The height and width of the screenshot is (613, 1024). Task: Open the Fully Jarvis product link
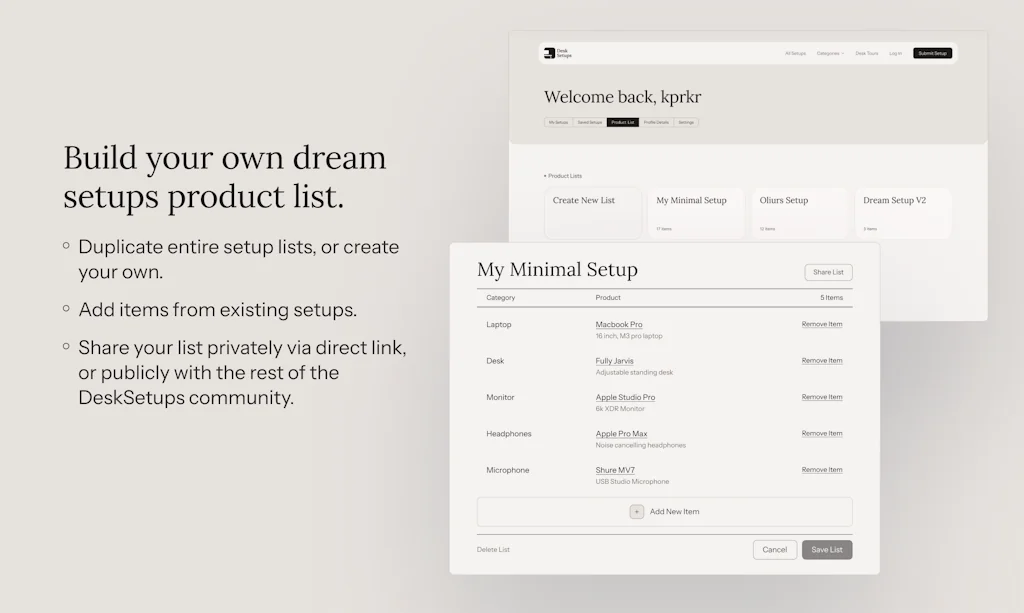pyautogui.click(x=614, y=361)
